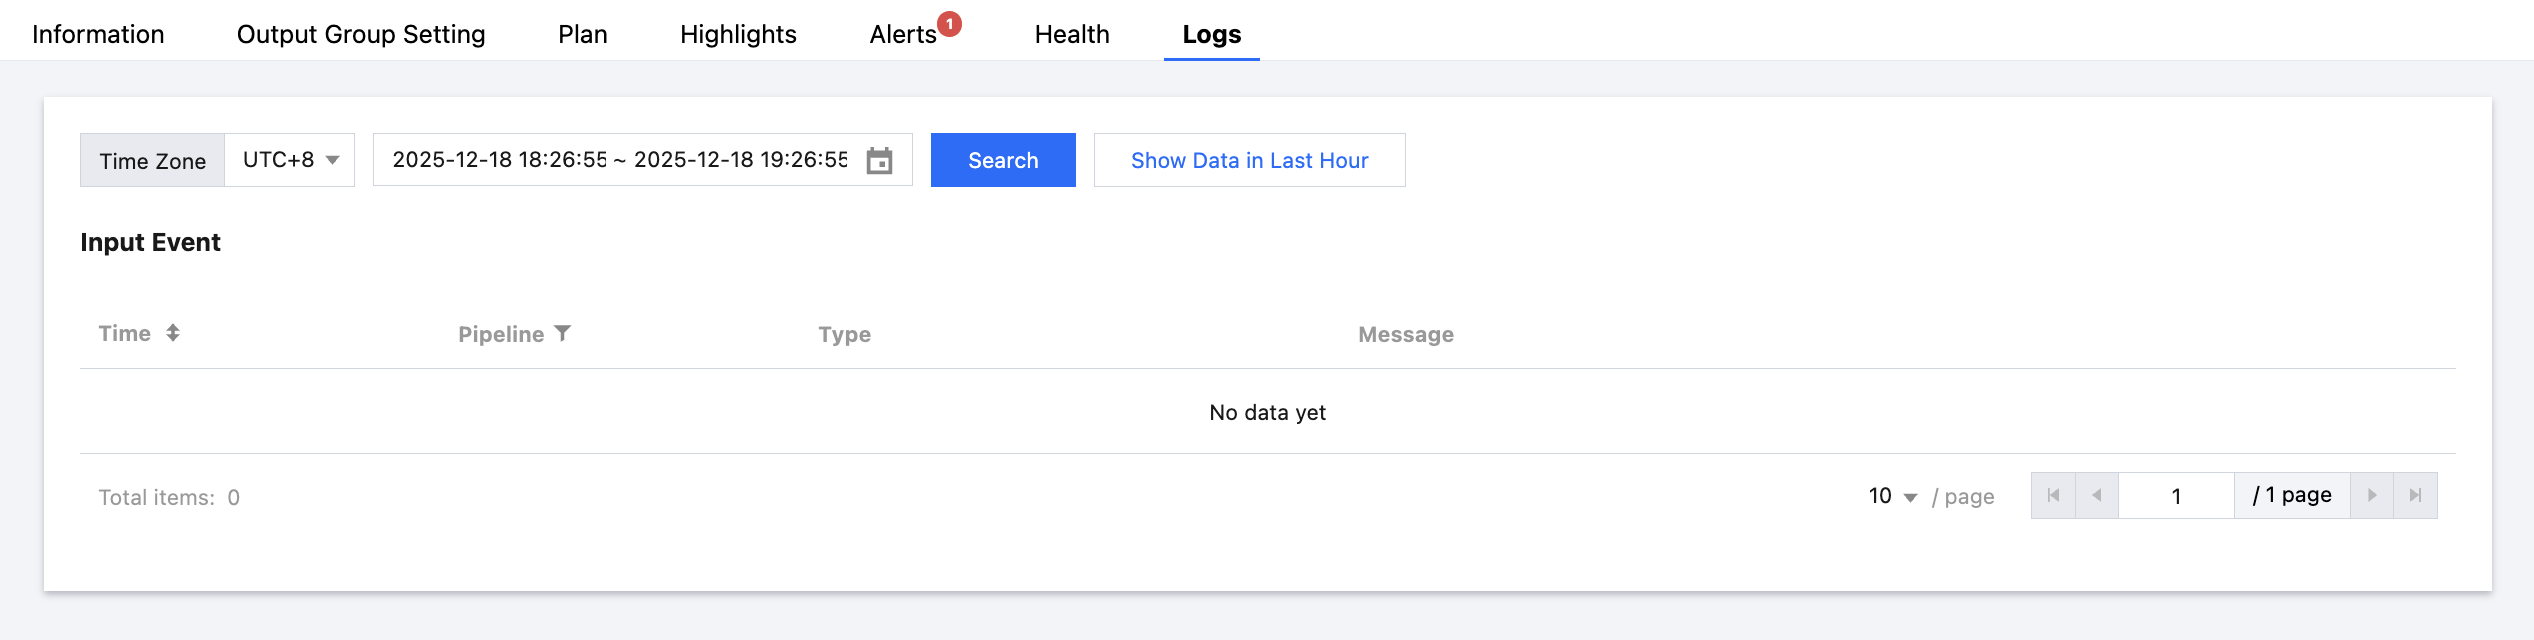This screenshot has width=2534, height=640.
Task: Change the 10 items per page dropdown
Action: click(x=1892, y=496)
